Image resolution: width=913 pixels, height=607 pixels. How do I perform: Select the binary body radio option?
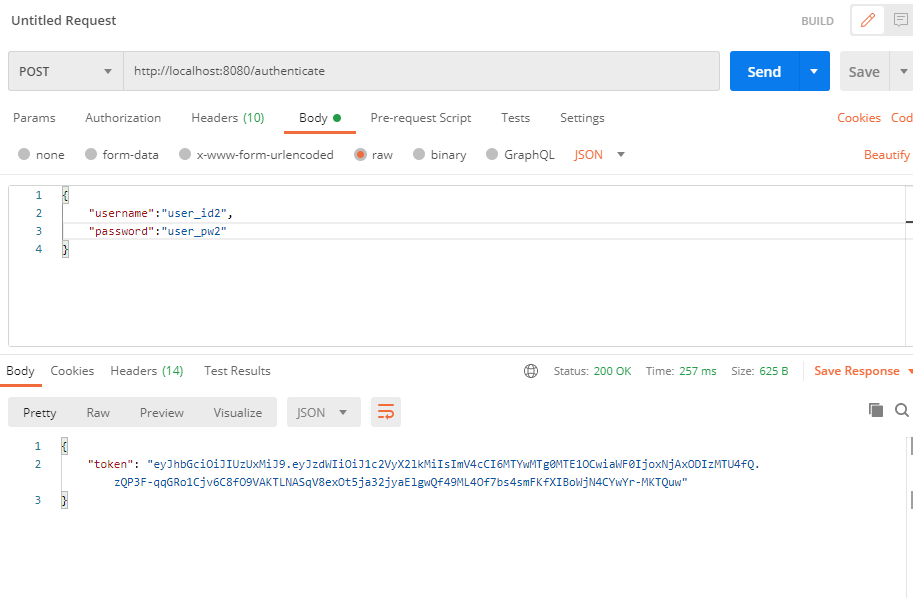click(x=419, y=154)
